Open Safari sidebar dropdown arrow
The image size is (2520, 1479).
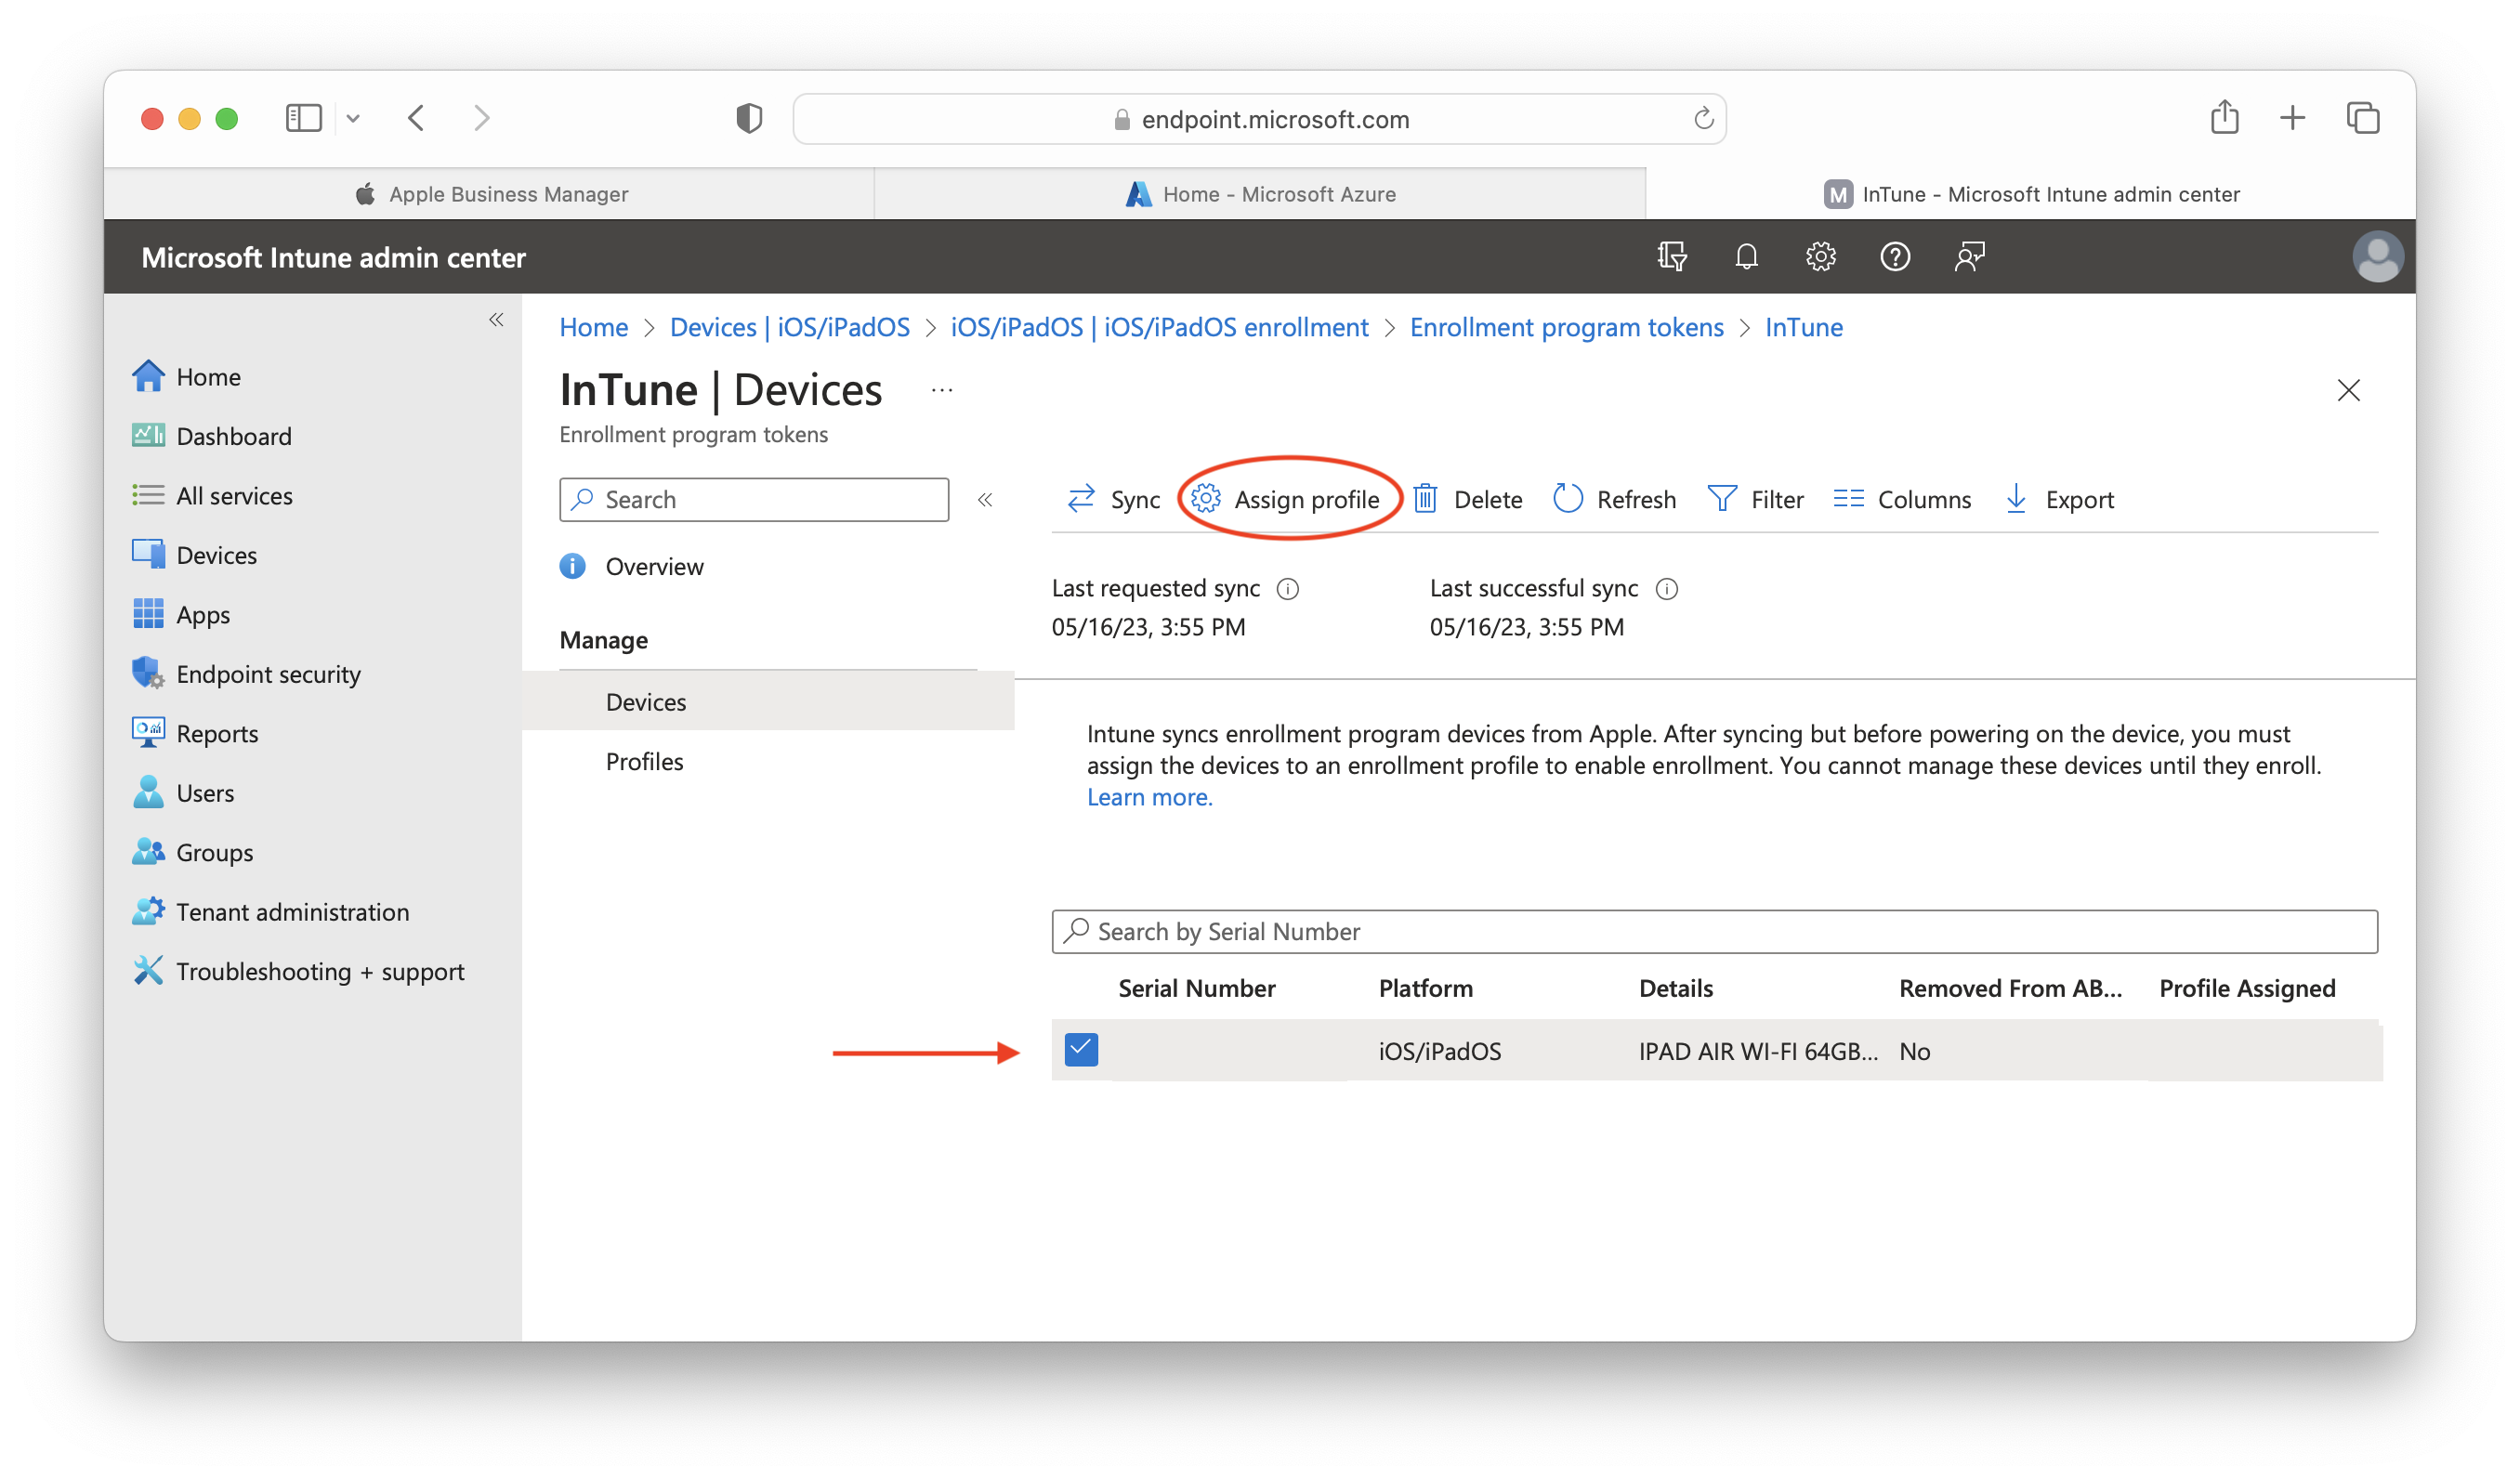[x=353, y=119]
